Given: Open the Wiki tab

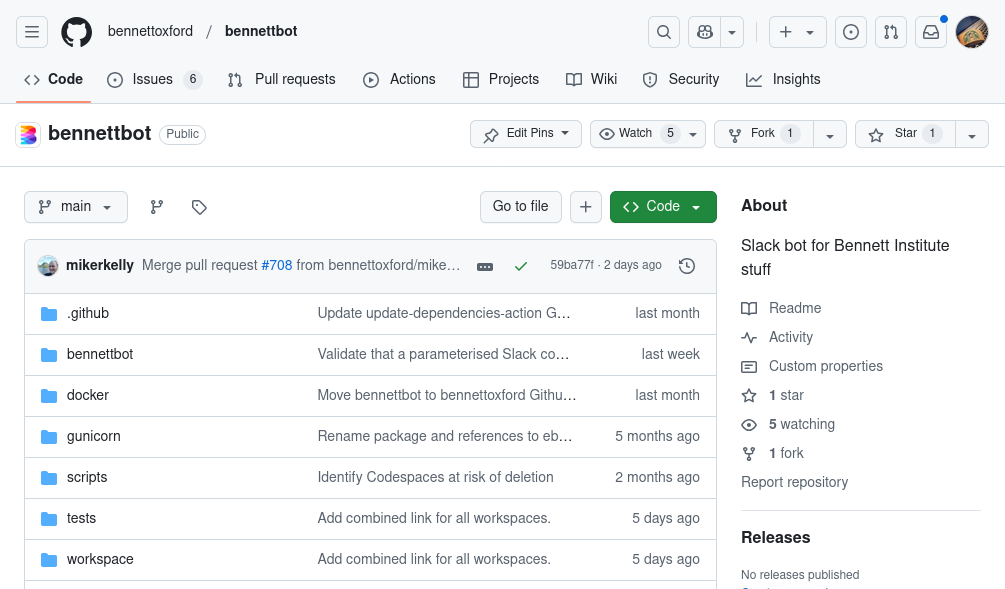Looking at the screenshot, I should coord(592,79).
